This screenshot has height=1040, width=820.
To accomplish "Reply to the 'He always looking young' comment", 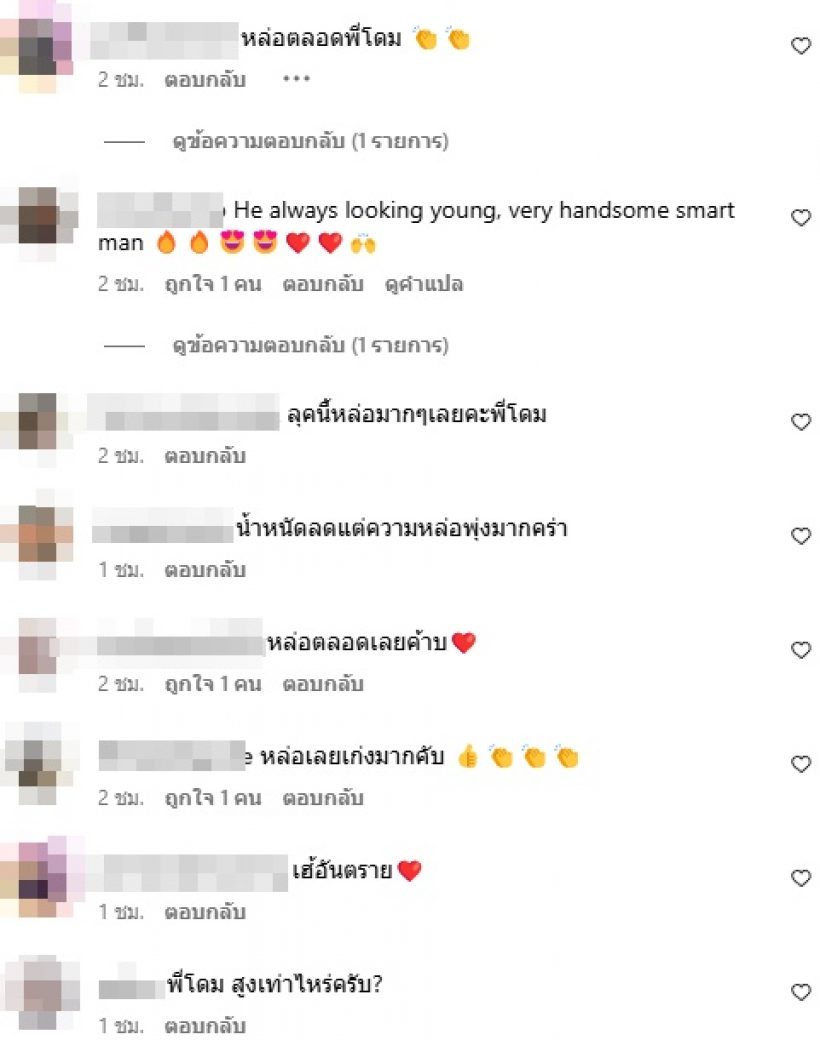I will pos(322,285).
